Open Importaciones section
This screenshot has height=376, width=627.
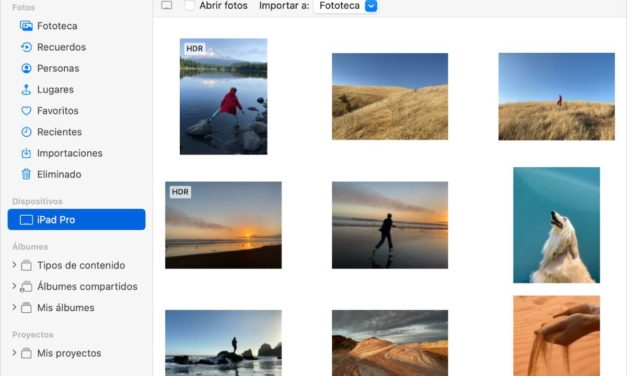point(76,153)
